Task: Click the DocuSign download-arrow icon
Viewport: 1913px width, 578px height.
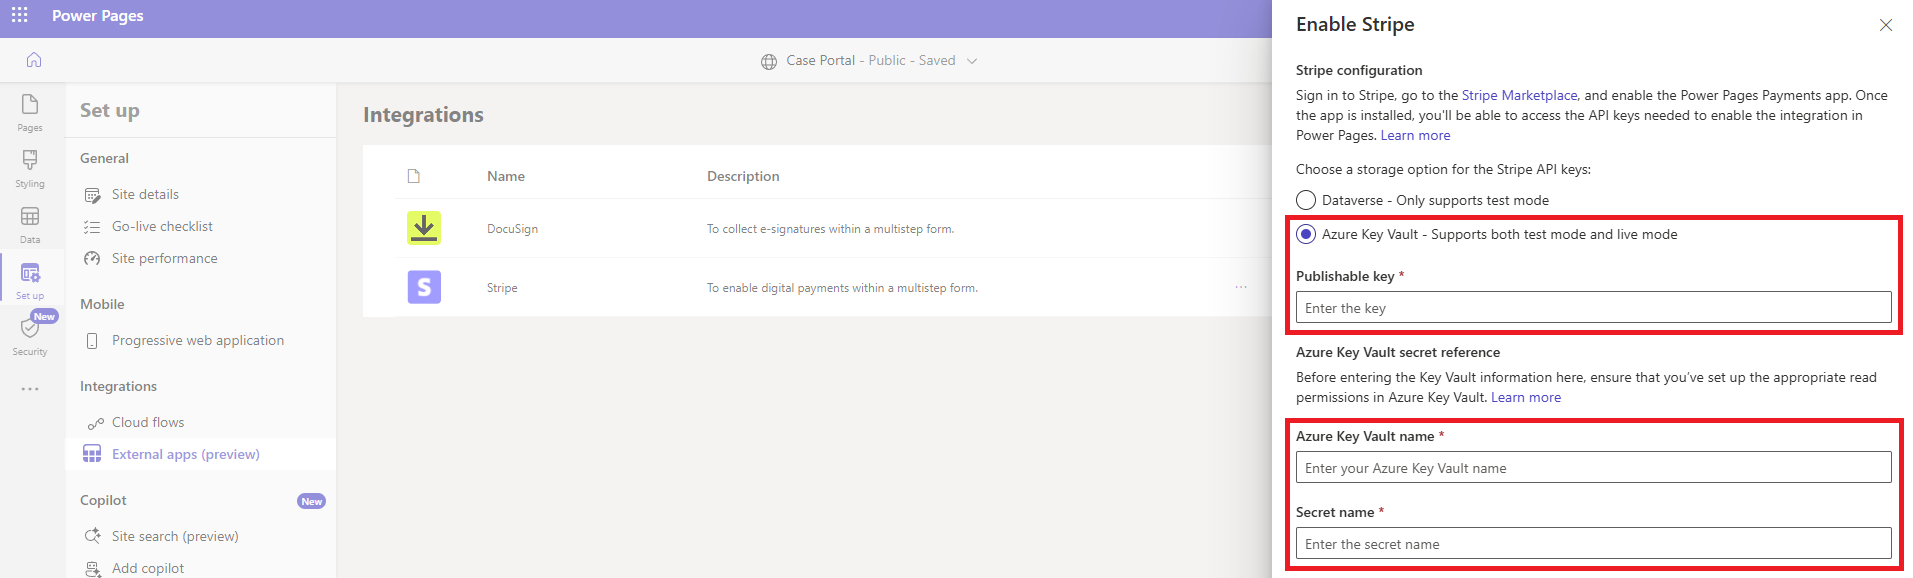Action: coord(424,228)
